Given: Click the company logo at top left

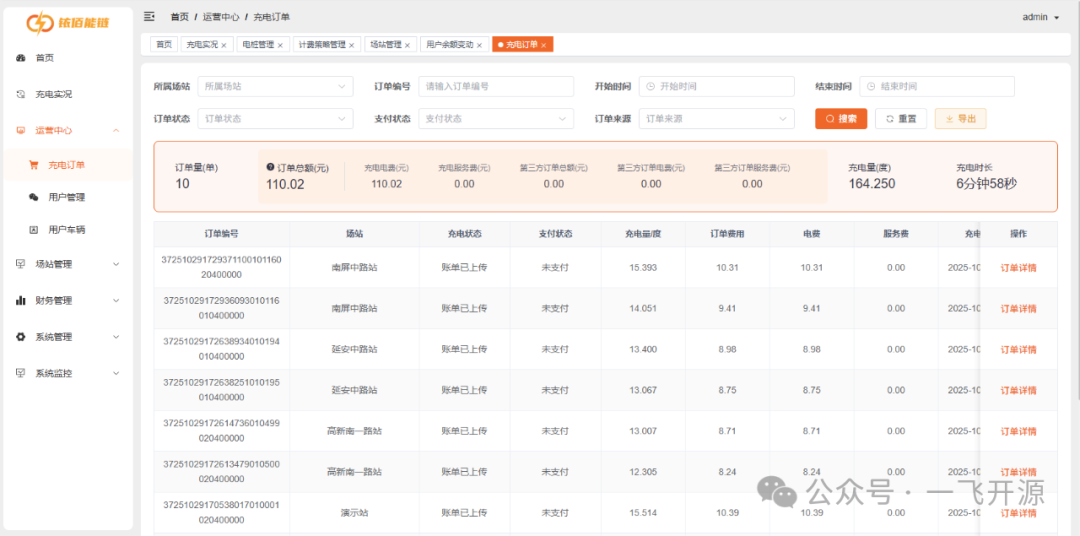Looking at the screenshot, I should [x=68, y=22].
